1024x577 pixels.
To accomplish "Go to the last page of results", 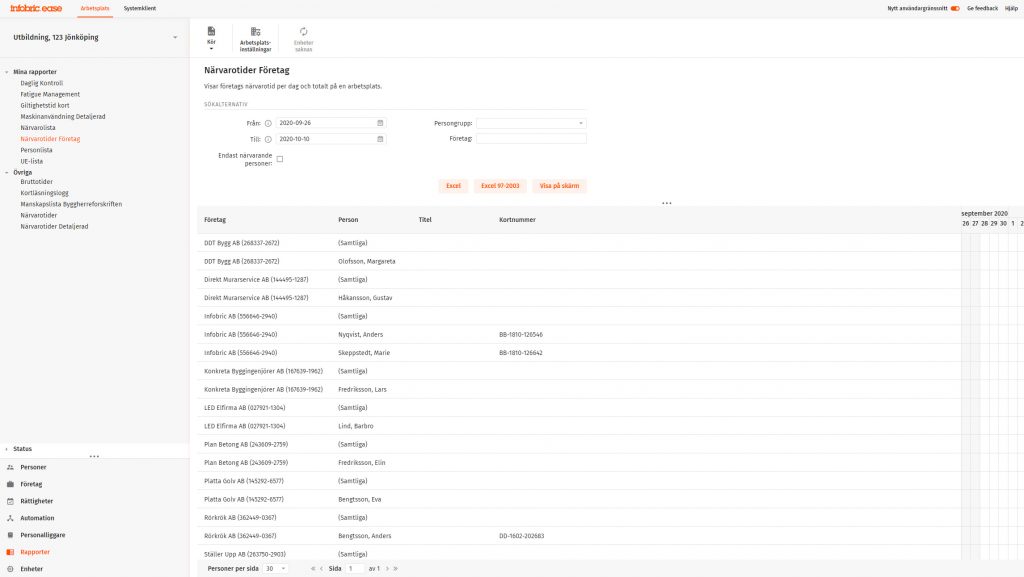I will pyautogui.click(x=395, y=569).
